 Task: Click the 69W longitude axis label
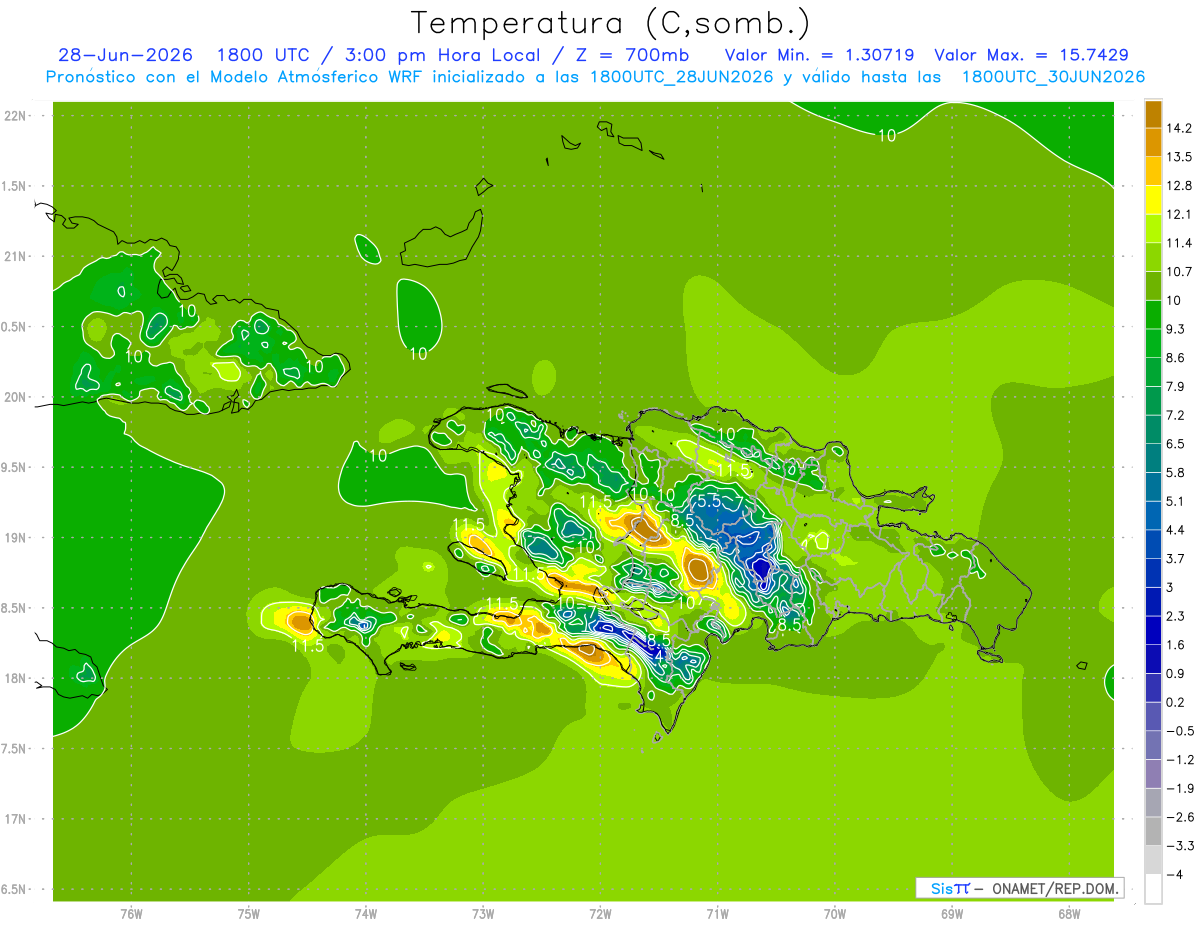pos(952,913)
